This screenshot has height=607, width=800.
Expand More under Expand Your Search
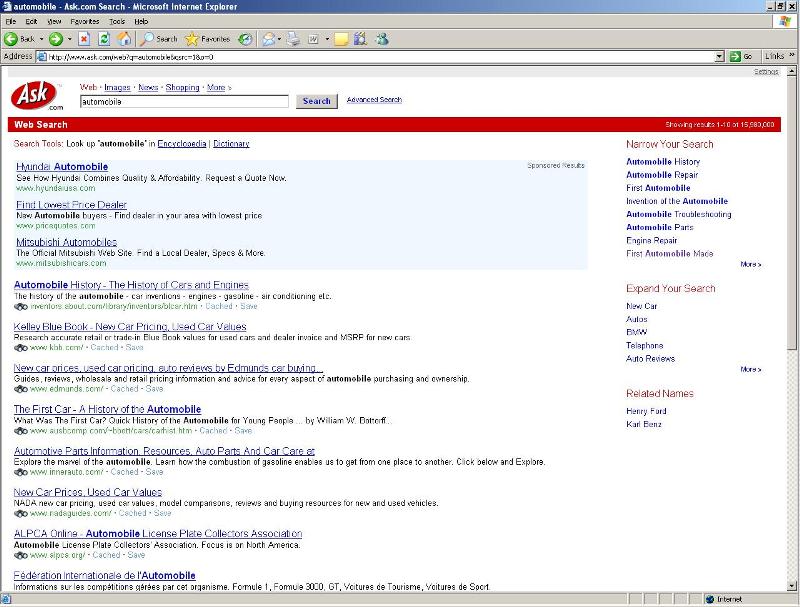(750, 370)
